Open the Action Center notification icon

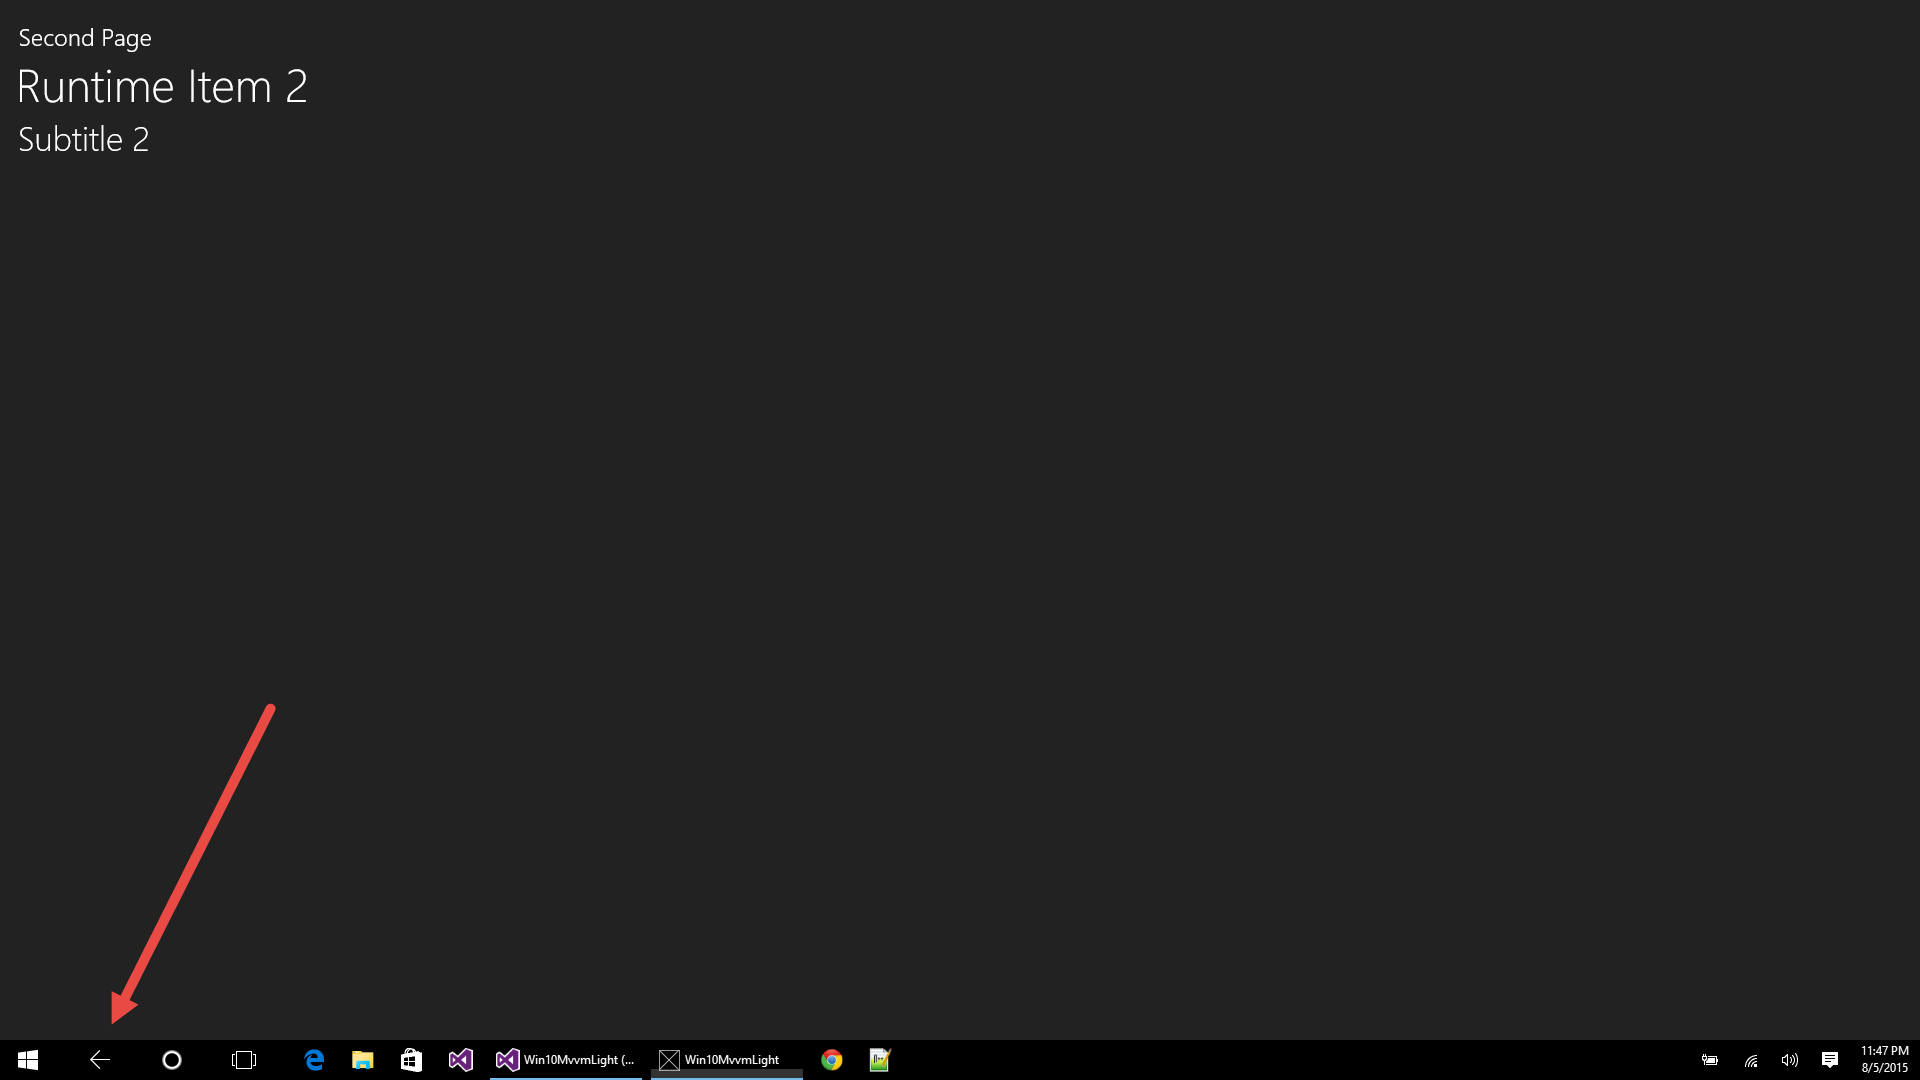(1830, 1060)
